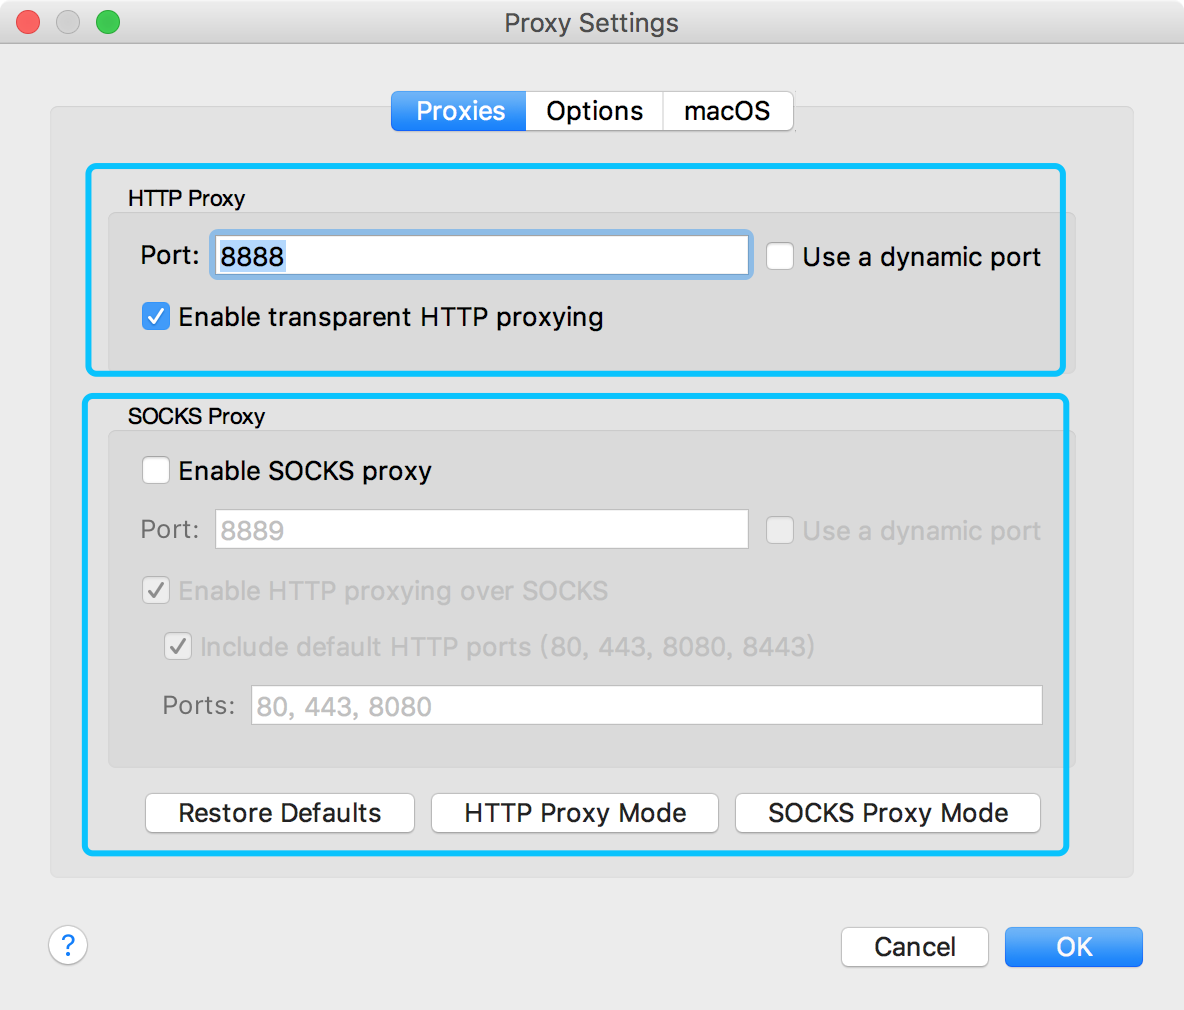Click the SOCKS Proxy Mode button
Screen dimensions: 1184x1010
pyautogui.click(x=887, y=813)
